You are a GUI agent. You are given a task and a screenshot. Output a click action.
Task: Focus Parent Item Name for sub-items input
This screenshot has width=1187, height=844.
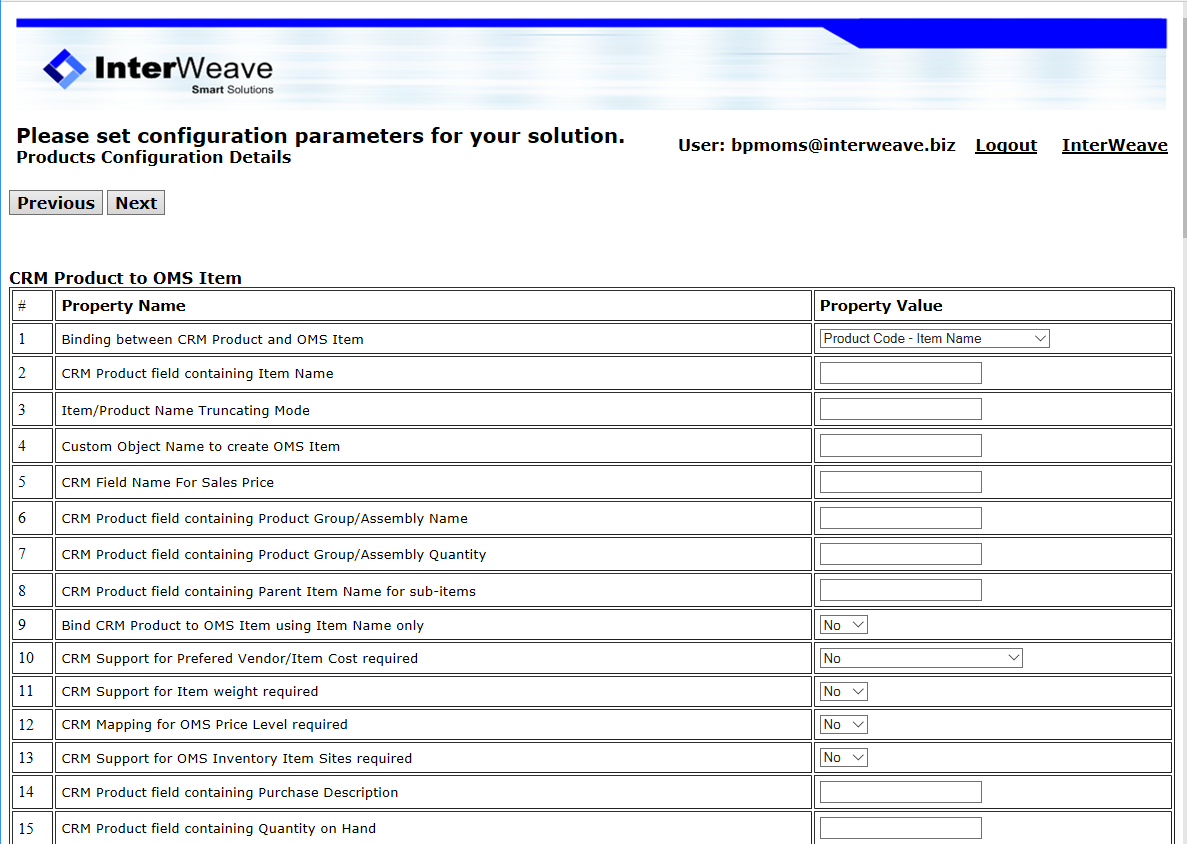(x=900, y=590)
